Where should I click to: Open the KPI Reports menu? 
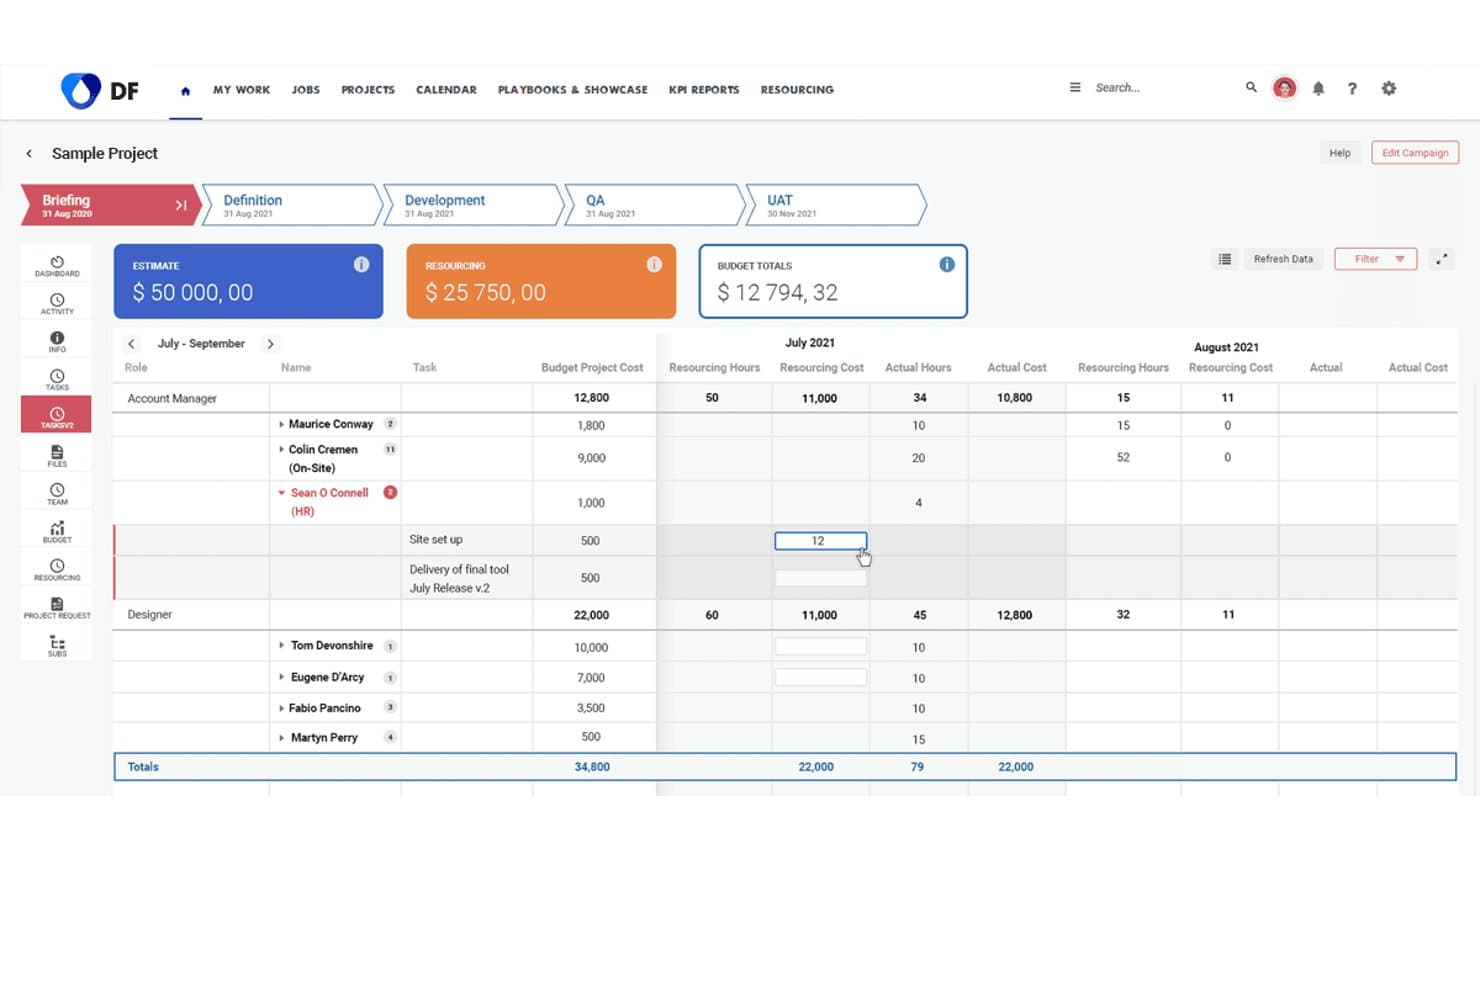[x=704, y=90]
